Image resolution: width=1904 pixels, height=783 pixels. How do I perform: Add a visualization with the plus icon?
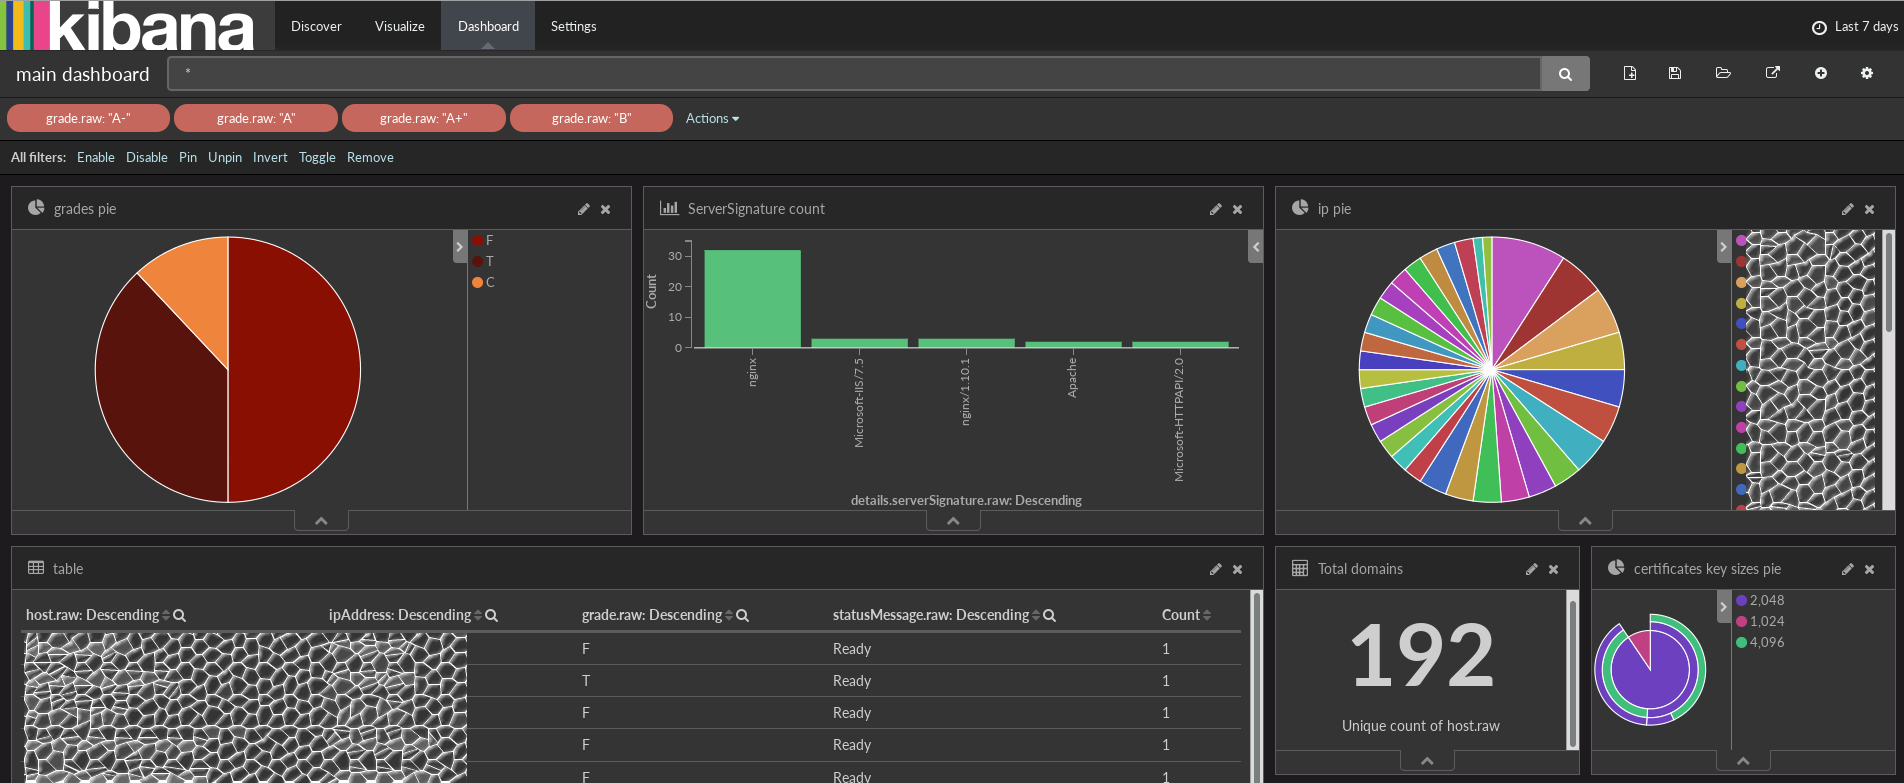1821,73
